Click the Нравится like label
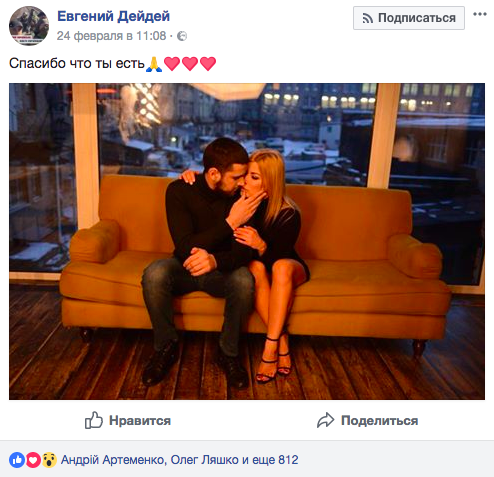 (x=140, y=421)
